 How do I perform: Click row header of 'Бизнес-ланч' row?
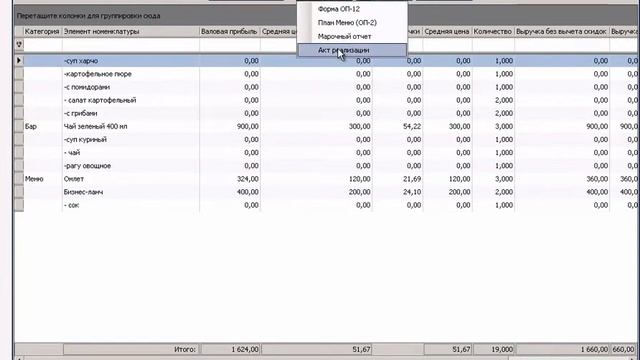pos(19,192)
